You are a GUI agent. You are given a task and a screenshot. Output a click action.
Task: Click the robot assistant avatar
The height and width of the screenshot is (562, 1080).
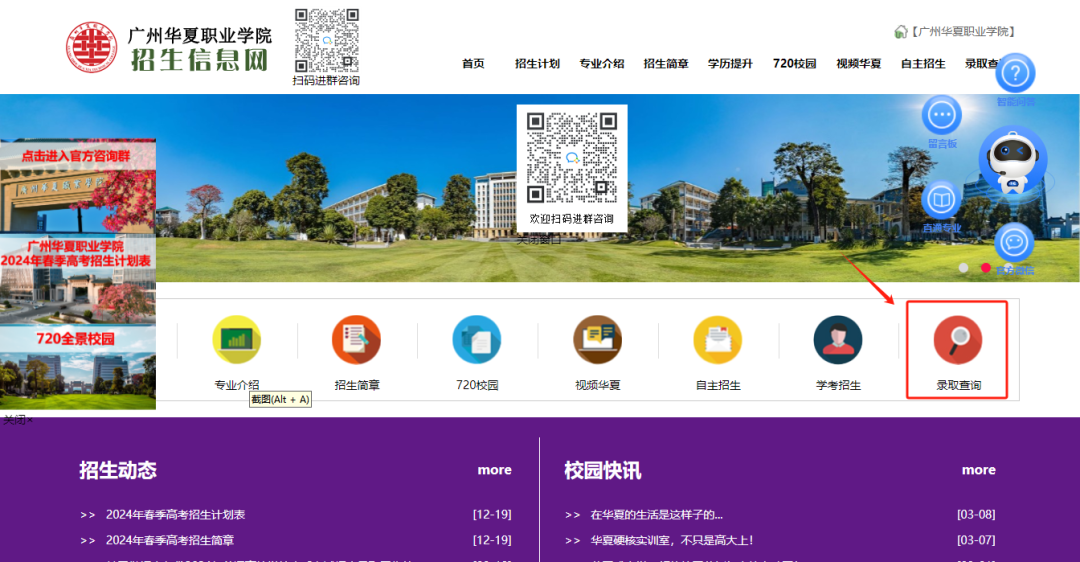click(x=1013, y=162)
